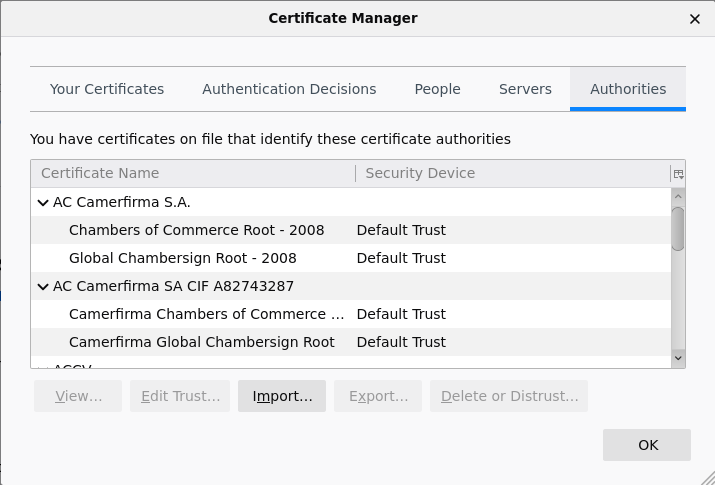Confirm with the OK button

click(647, 445)
